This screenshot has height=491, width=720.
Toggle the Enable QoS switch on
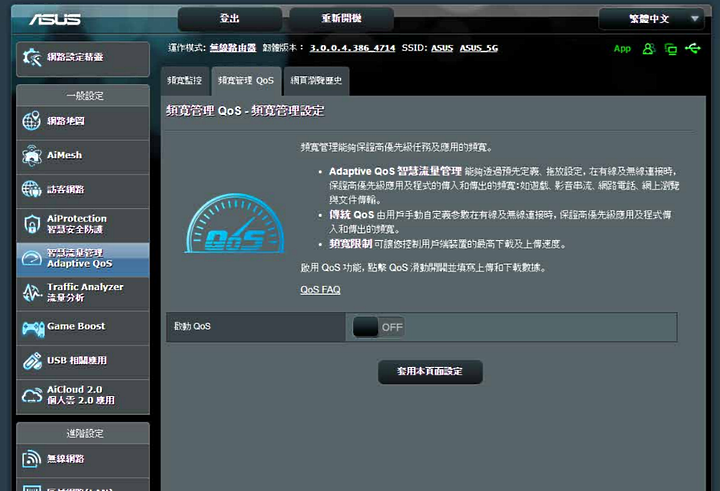click(379, 327)
